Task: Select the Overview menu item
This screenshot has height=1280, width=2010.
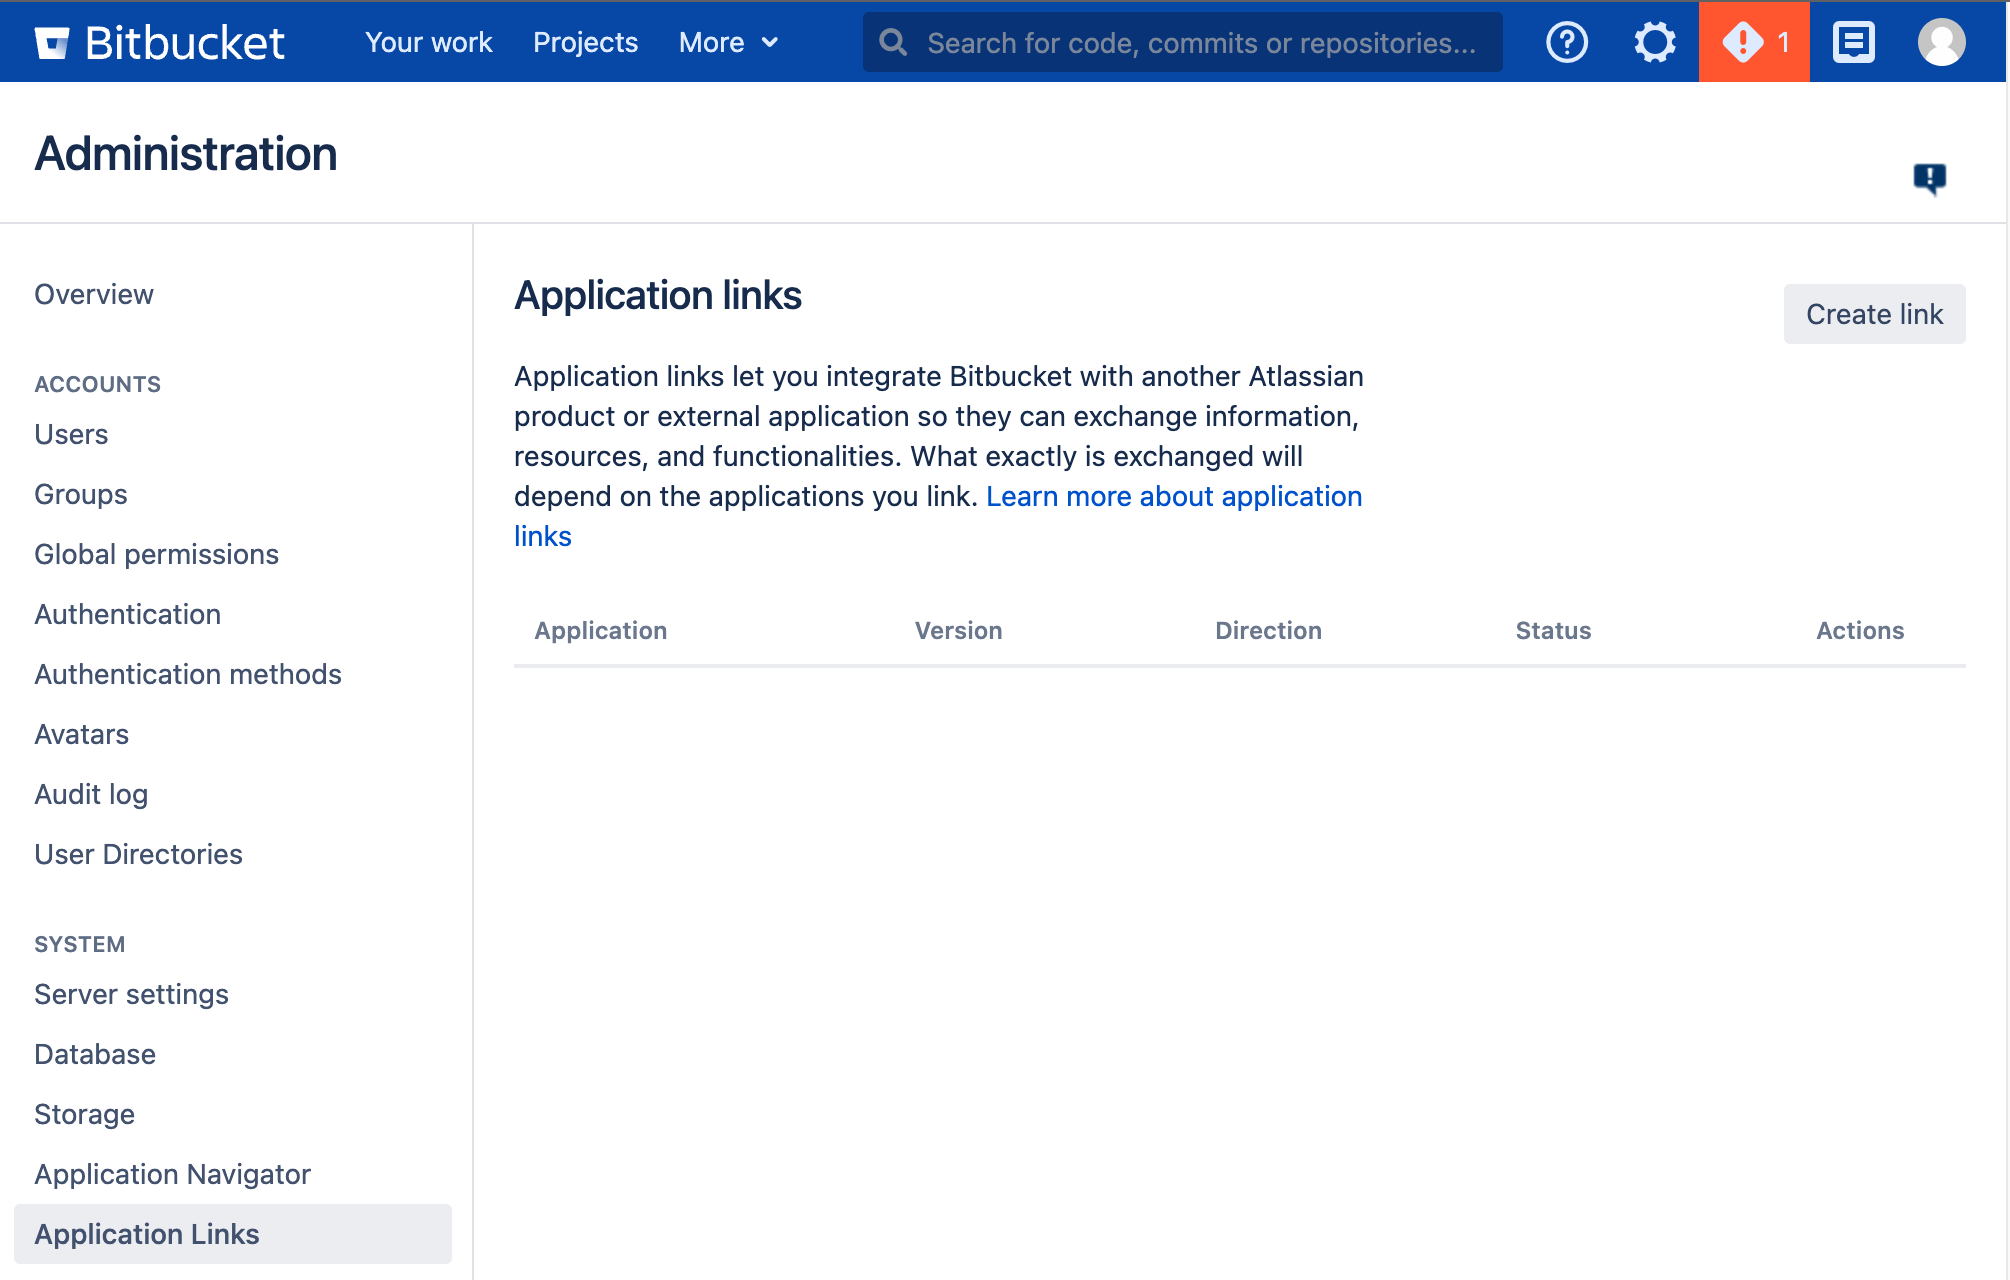Action: [x=94, y=293]
